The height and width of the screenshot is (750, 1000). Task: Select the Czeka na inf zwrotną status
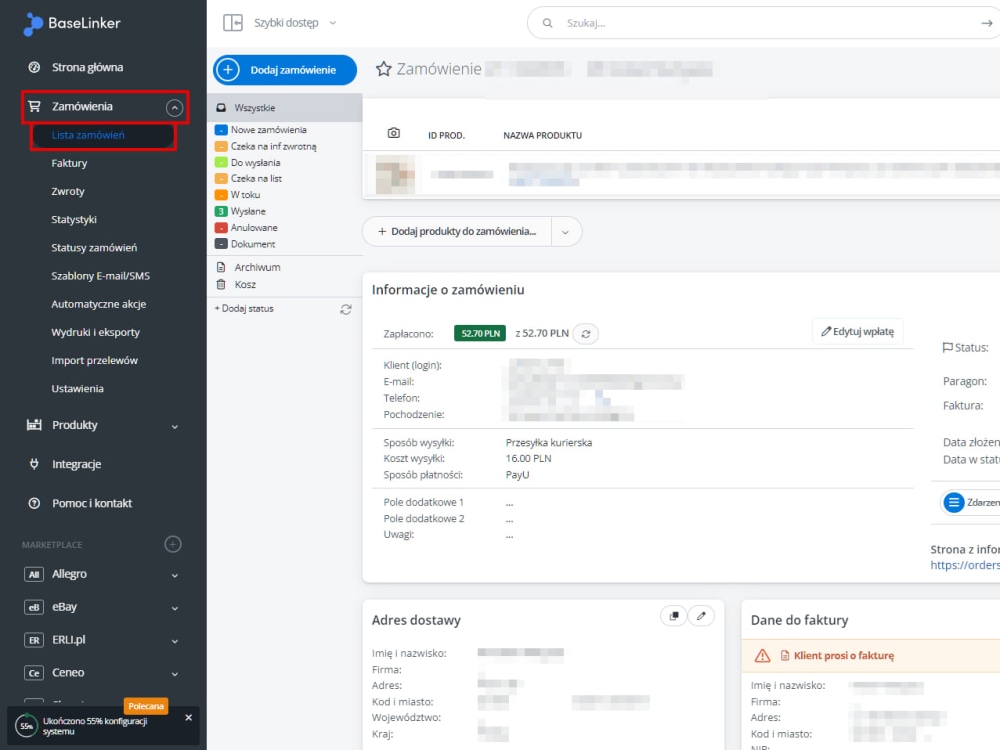point(265,146)
